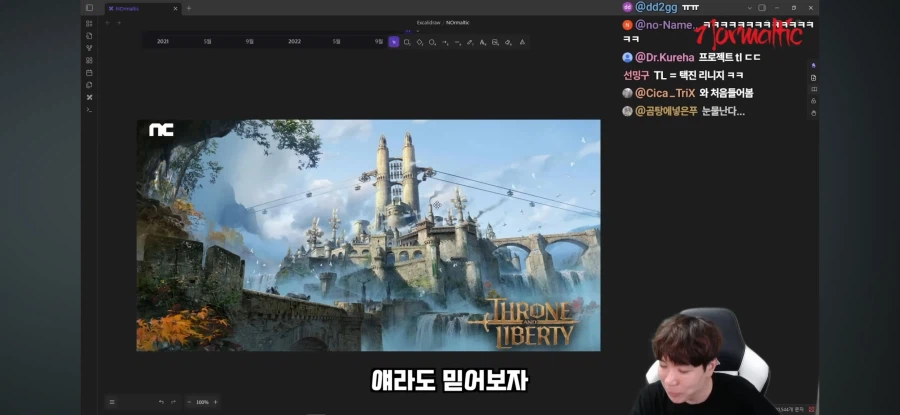
Task: Open the first Obsidian ribbon icon
Action: coord(89,24)
